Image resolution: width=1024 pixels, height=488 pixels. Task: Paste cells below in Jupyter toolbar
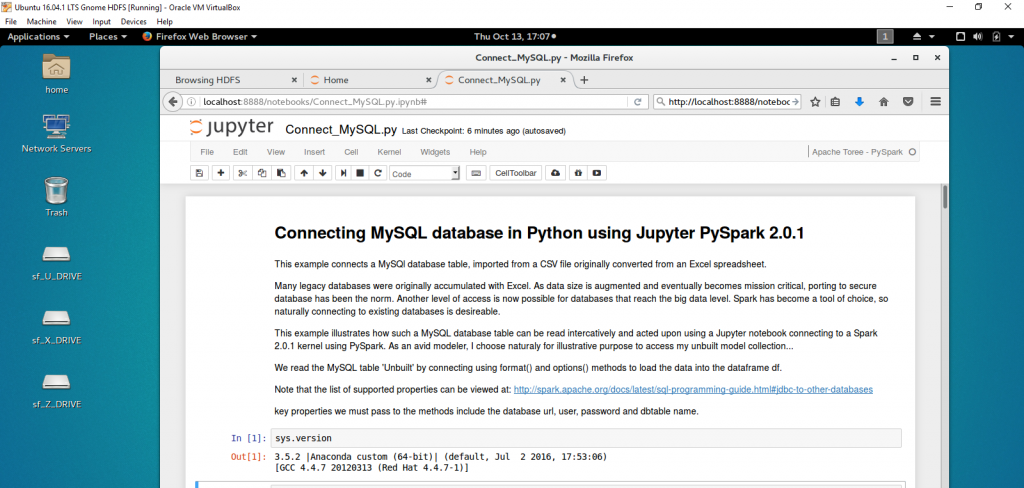click(281, 173)
